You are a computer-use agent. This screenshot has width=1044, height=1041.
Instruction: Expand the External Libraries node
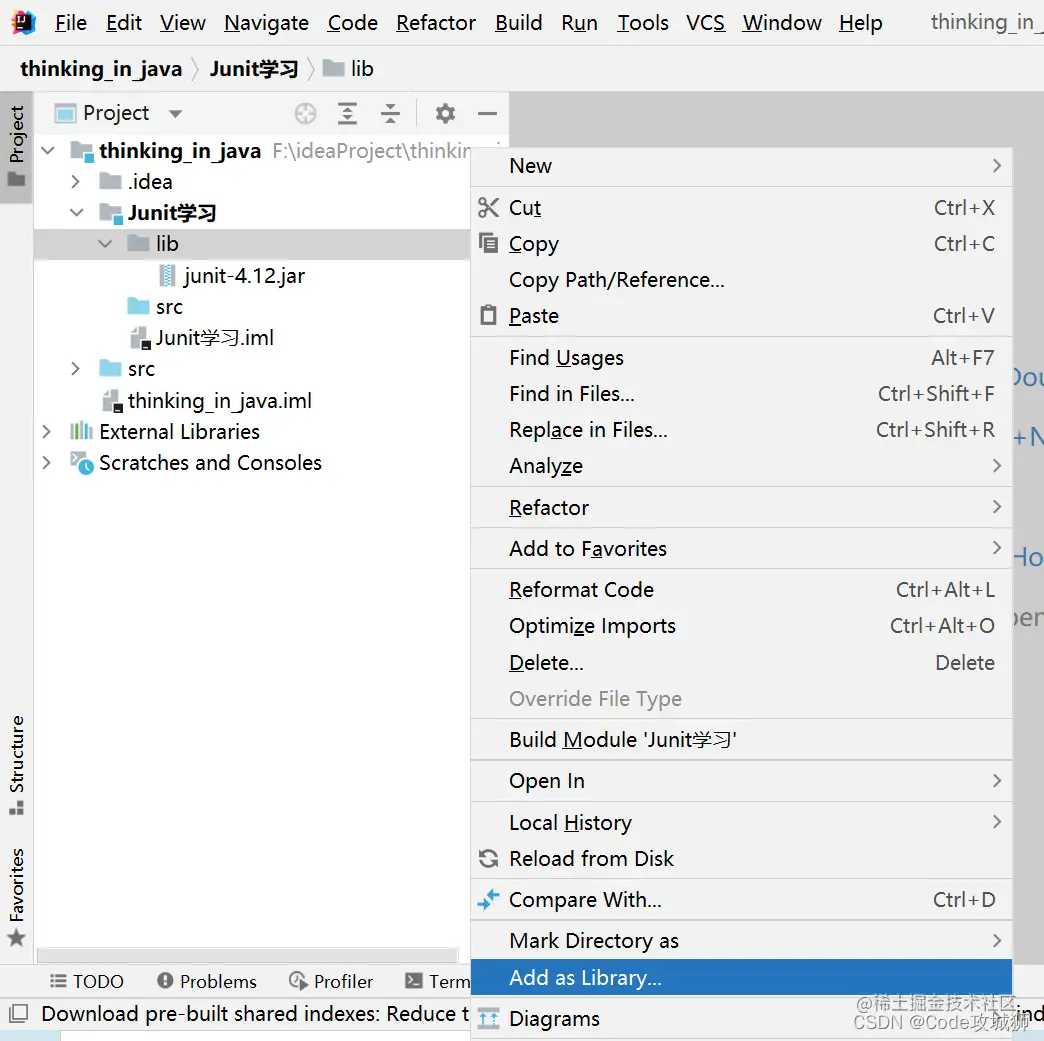[x=47, y=432]
